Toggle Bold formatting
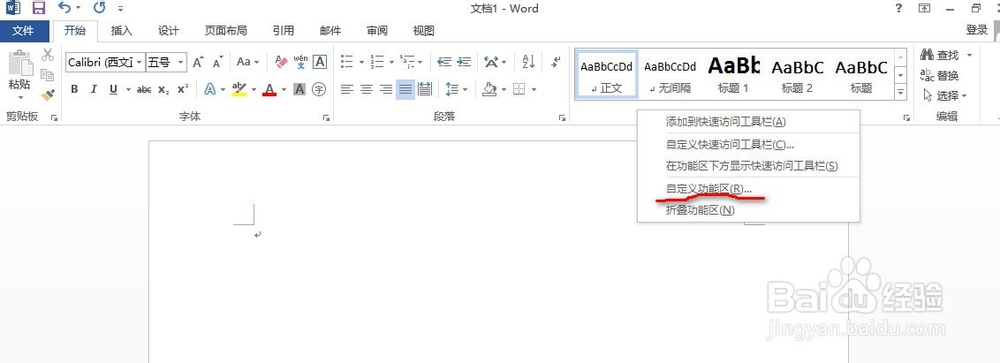This screenshot has width=1000, height=363. click(74, 89)
